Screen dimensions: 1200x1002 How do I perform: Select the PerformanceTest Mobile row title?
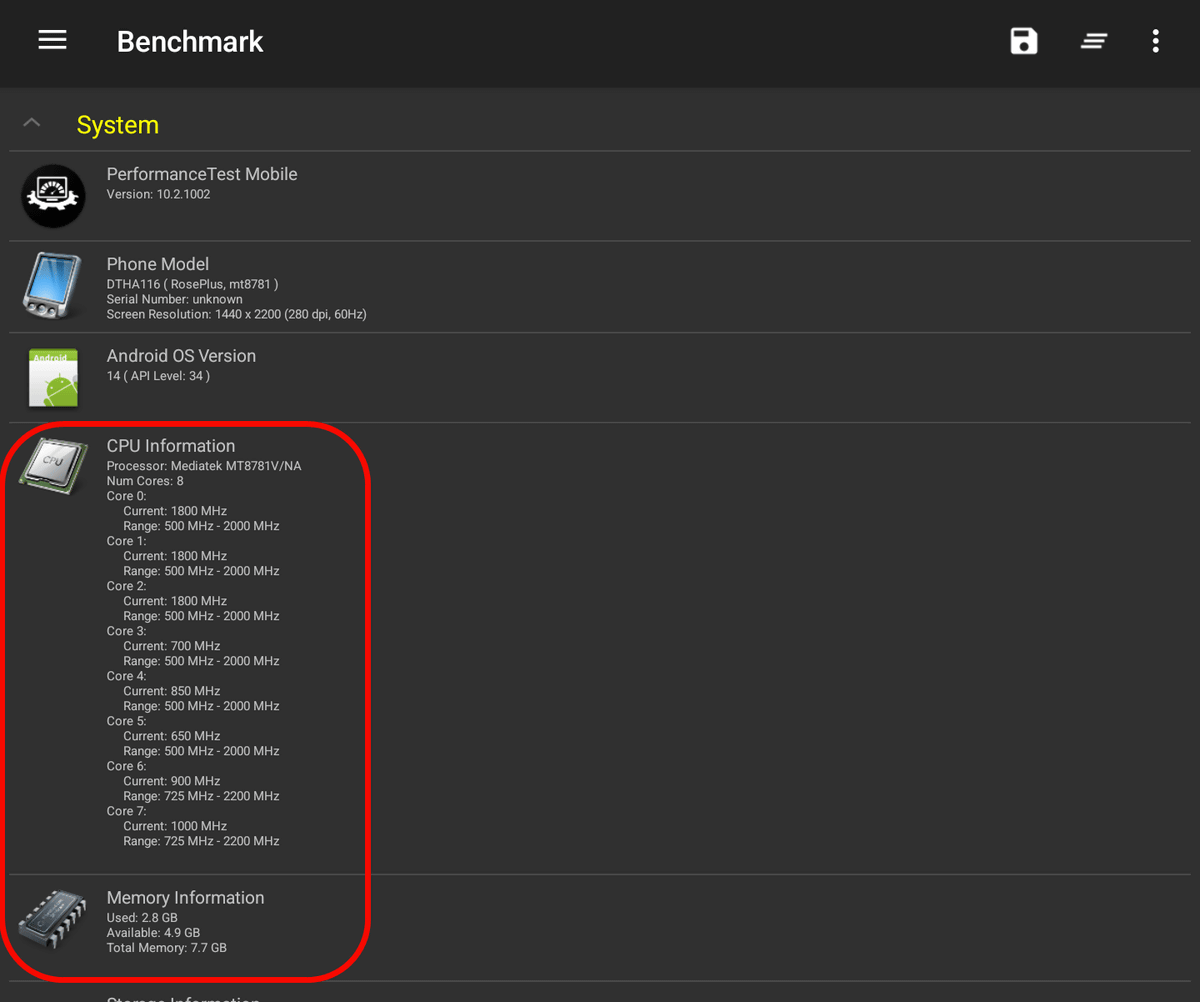(202, 174)
